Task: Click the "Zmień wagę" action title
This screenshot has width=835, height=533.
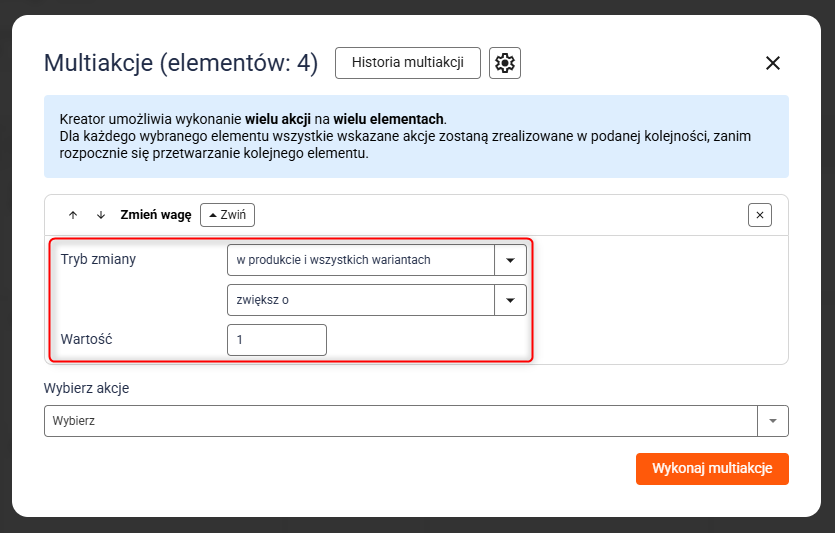Action: click(155, 215)
